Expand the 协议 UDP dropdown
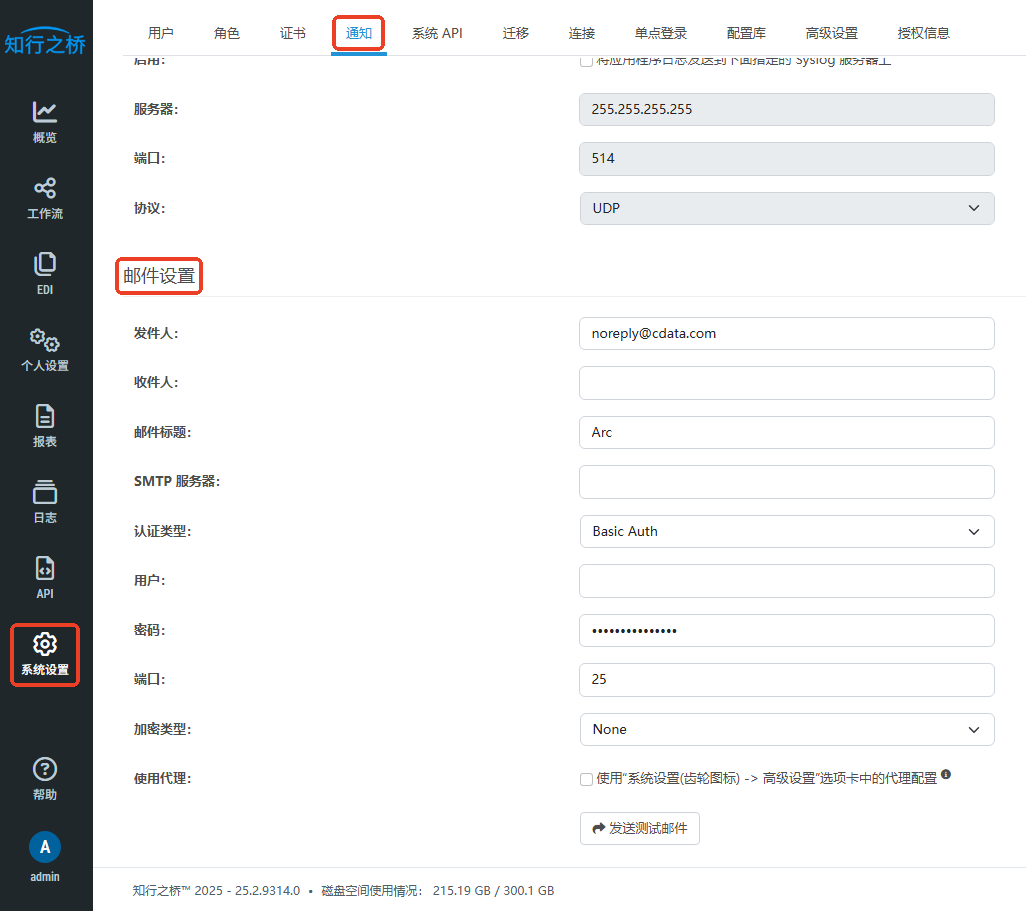Image resolution: width=1026 pixels, height=911 pixels. (x=786, y=208)
